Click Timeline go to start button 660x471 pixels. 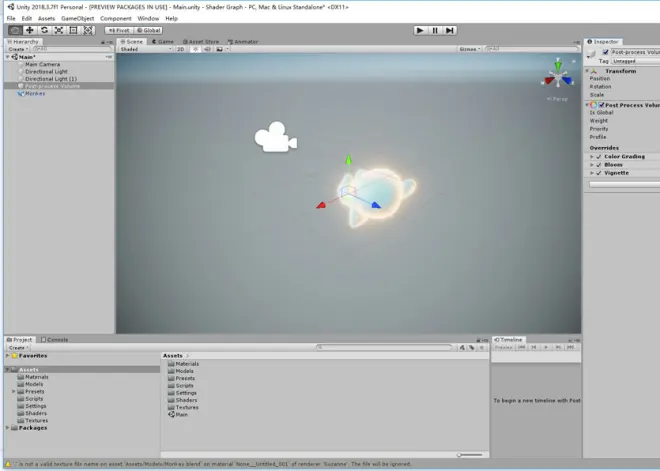click(522, 347)
